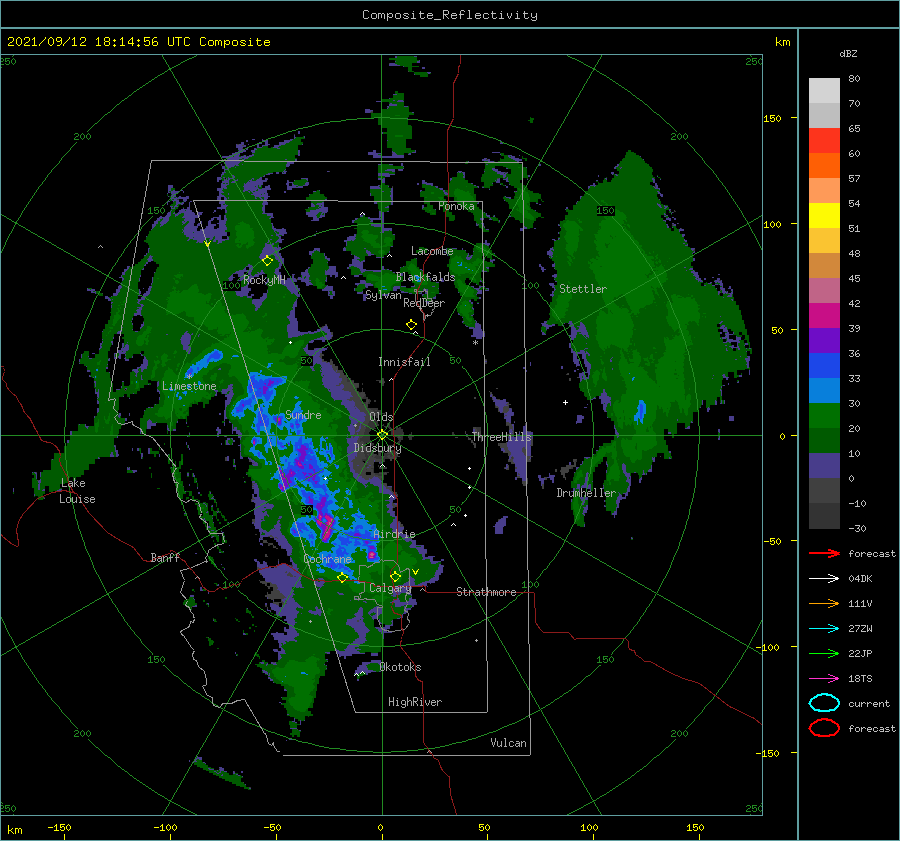
Task: Click the Didsbury label
Action: (x=377, y=448)
